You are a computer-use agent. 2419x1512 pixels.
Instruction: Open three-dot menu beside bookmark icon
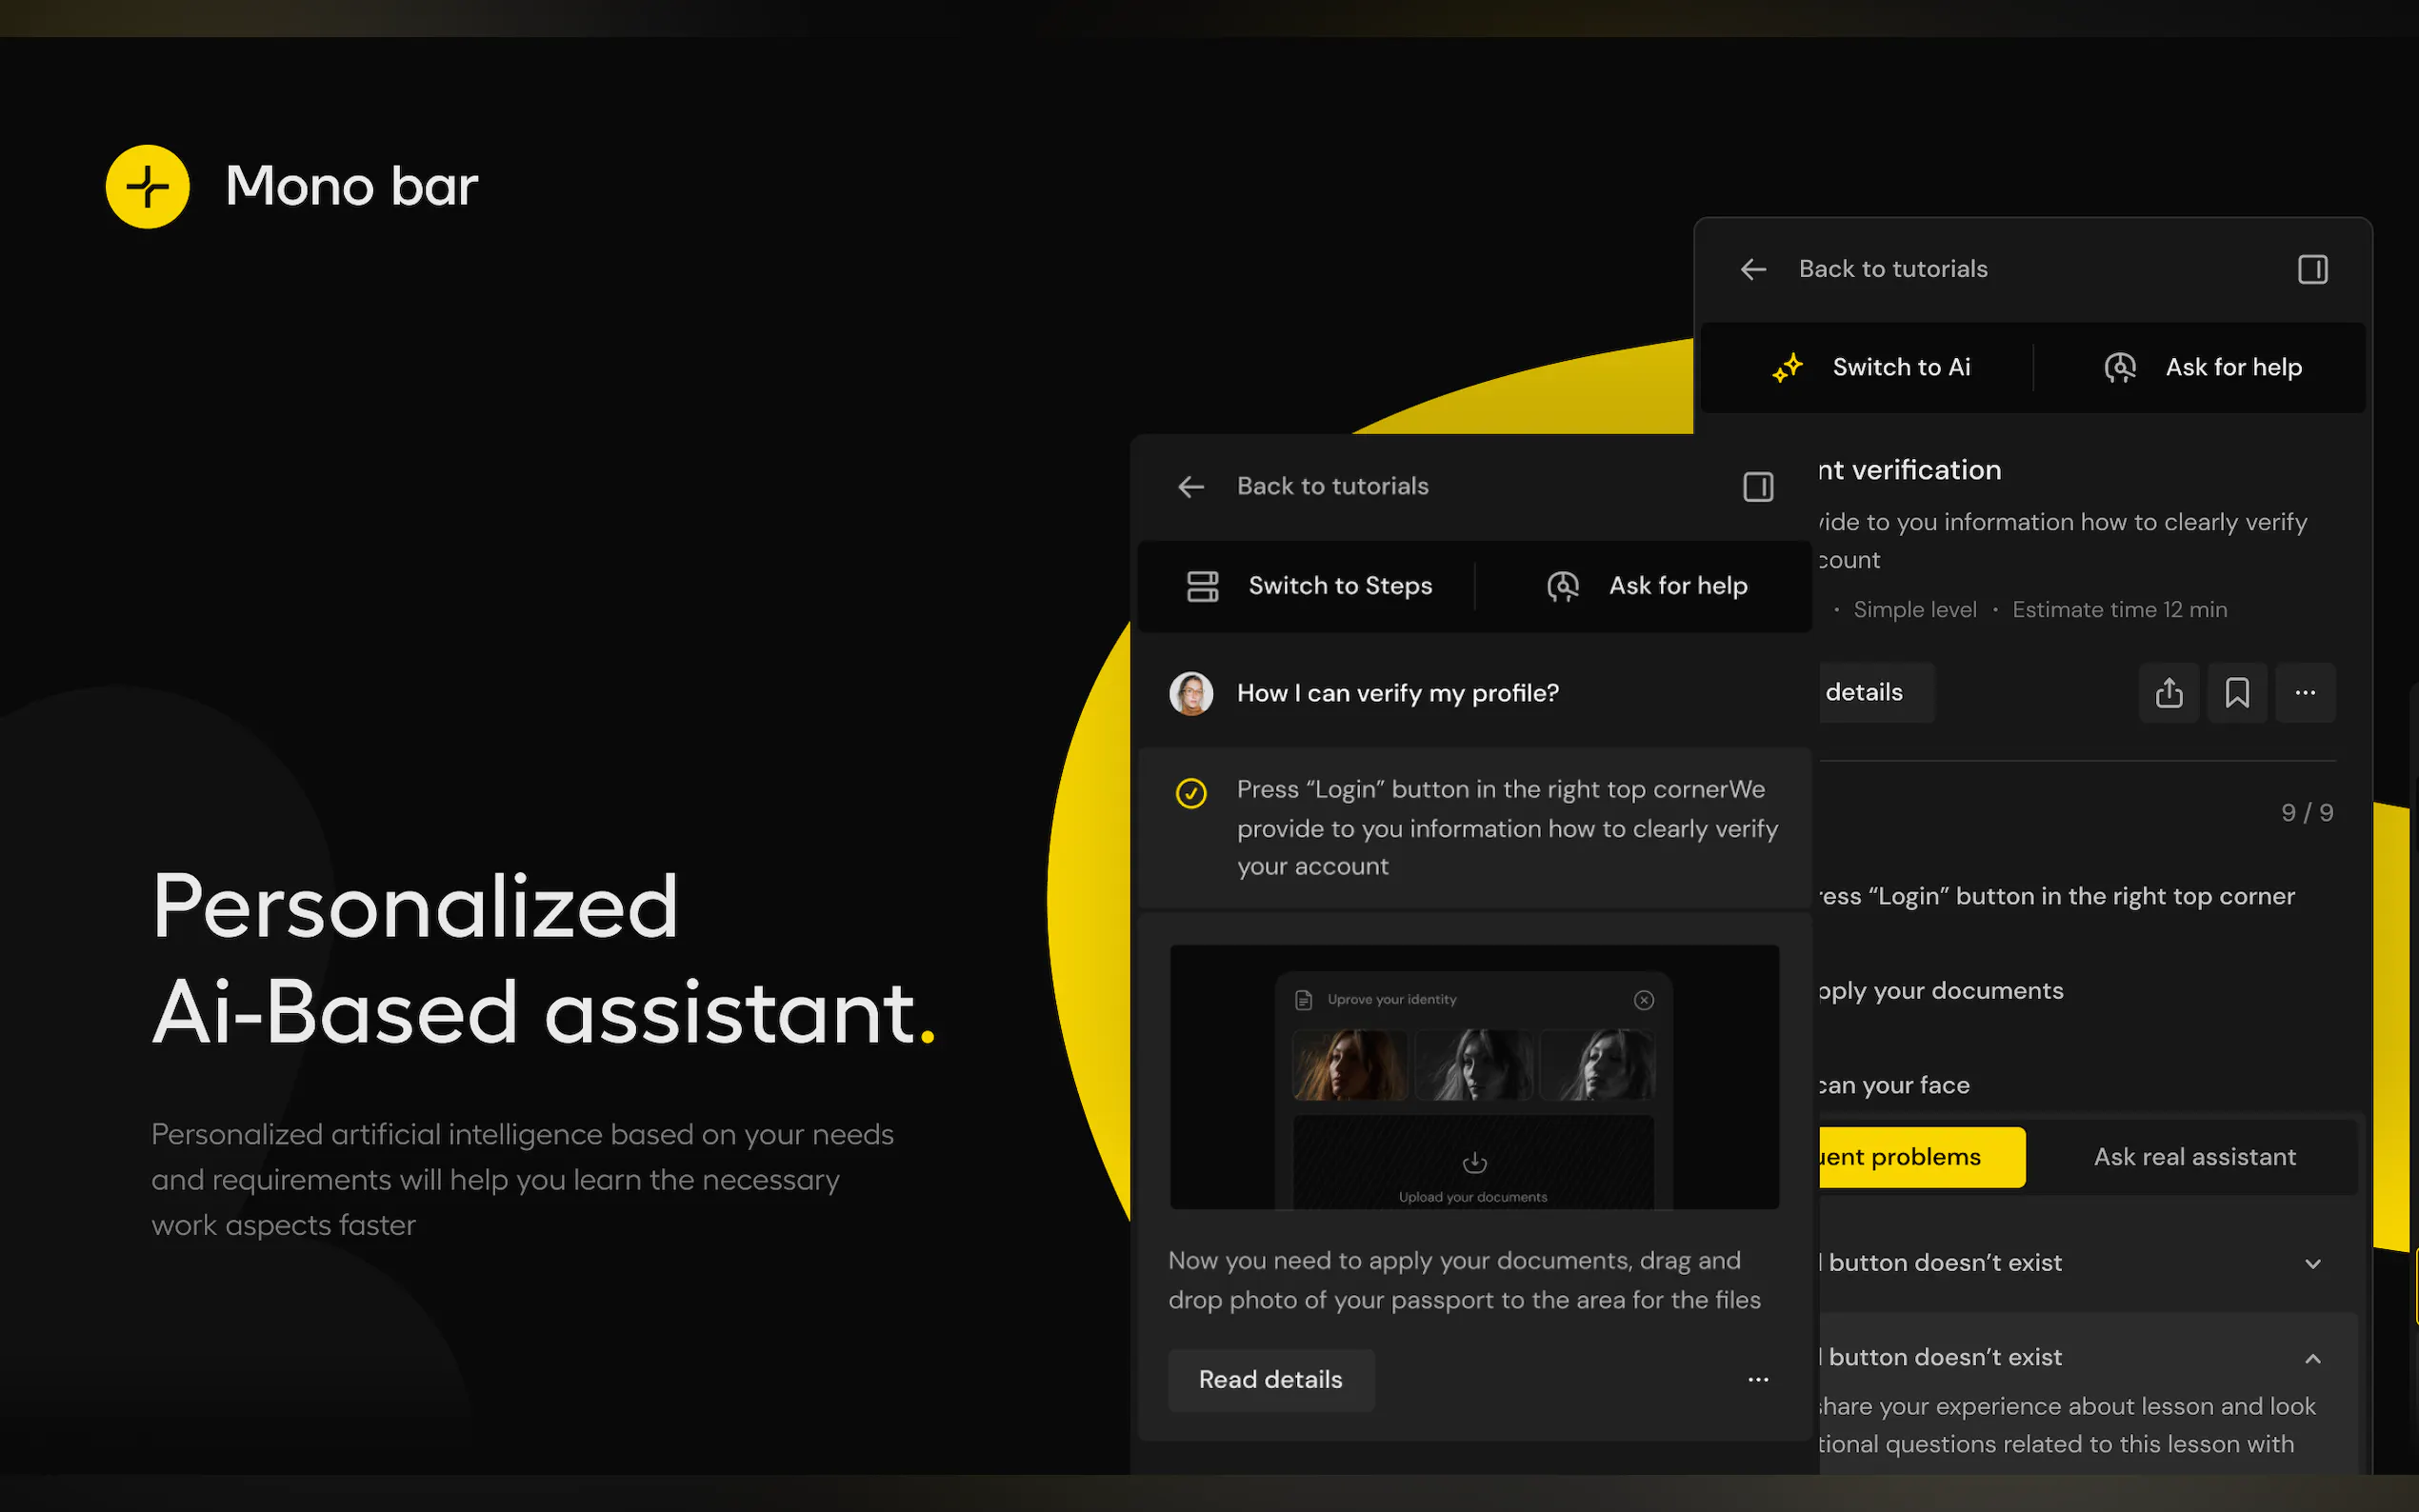[x=2305, y=692]
